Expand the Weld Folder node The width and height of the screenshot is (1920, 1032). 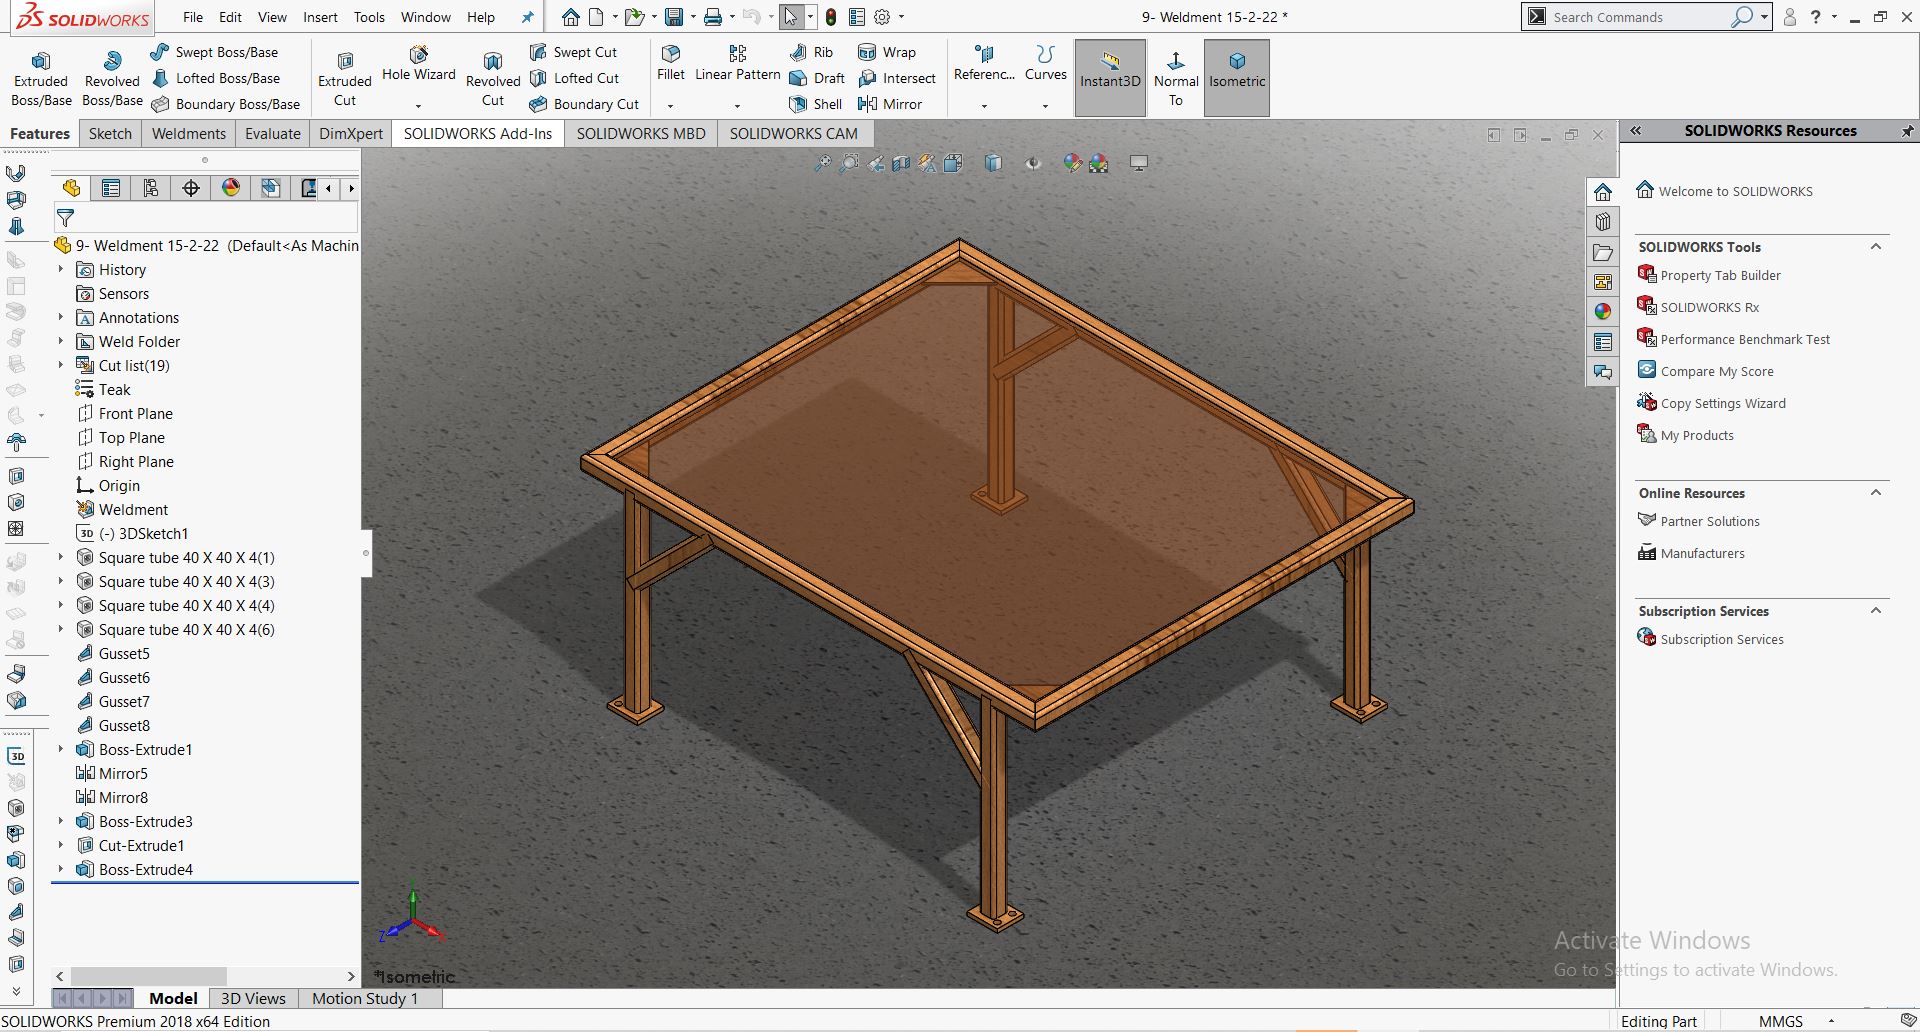point(60,342)
